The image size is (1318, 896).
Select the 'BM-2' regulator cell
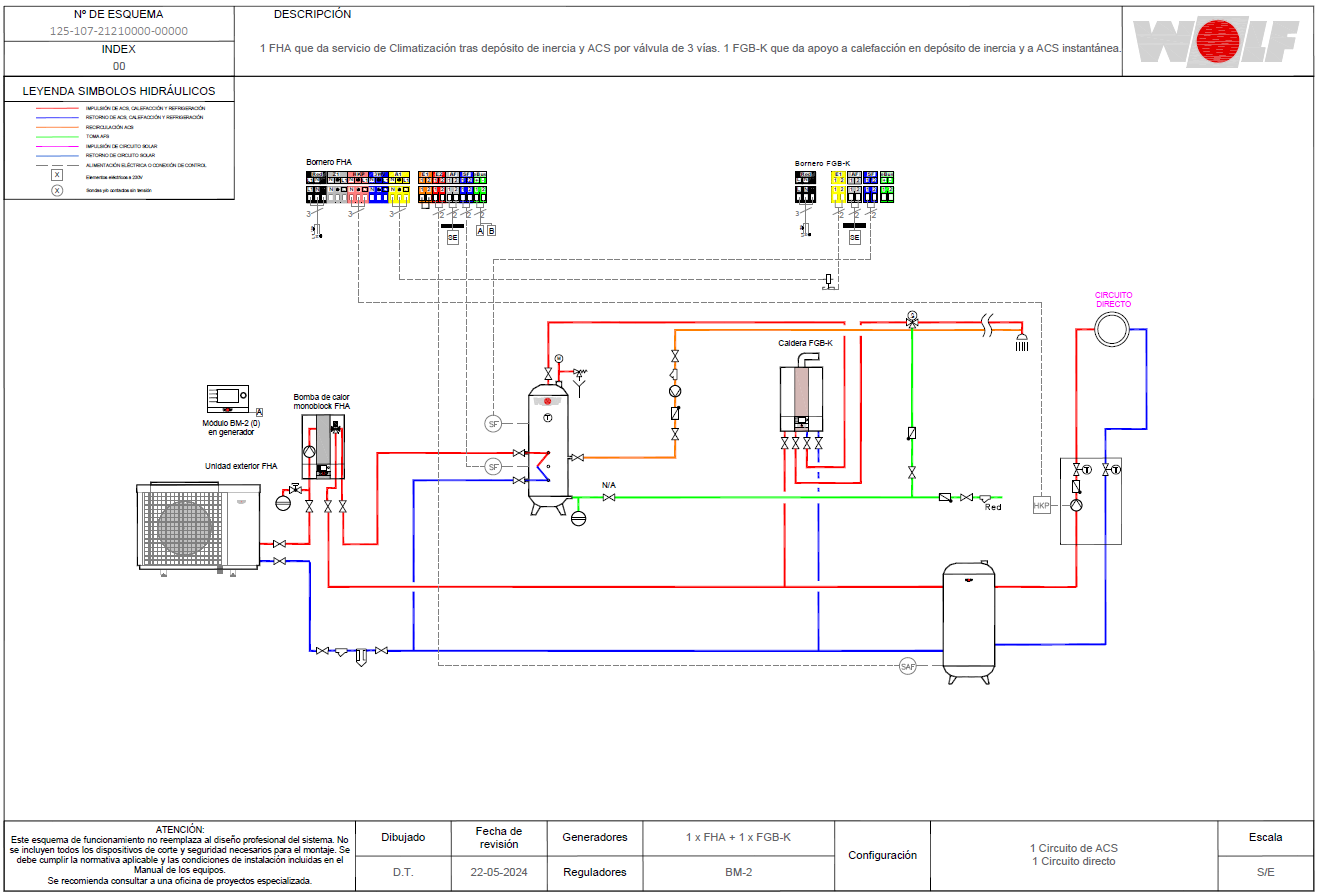738,872
